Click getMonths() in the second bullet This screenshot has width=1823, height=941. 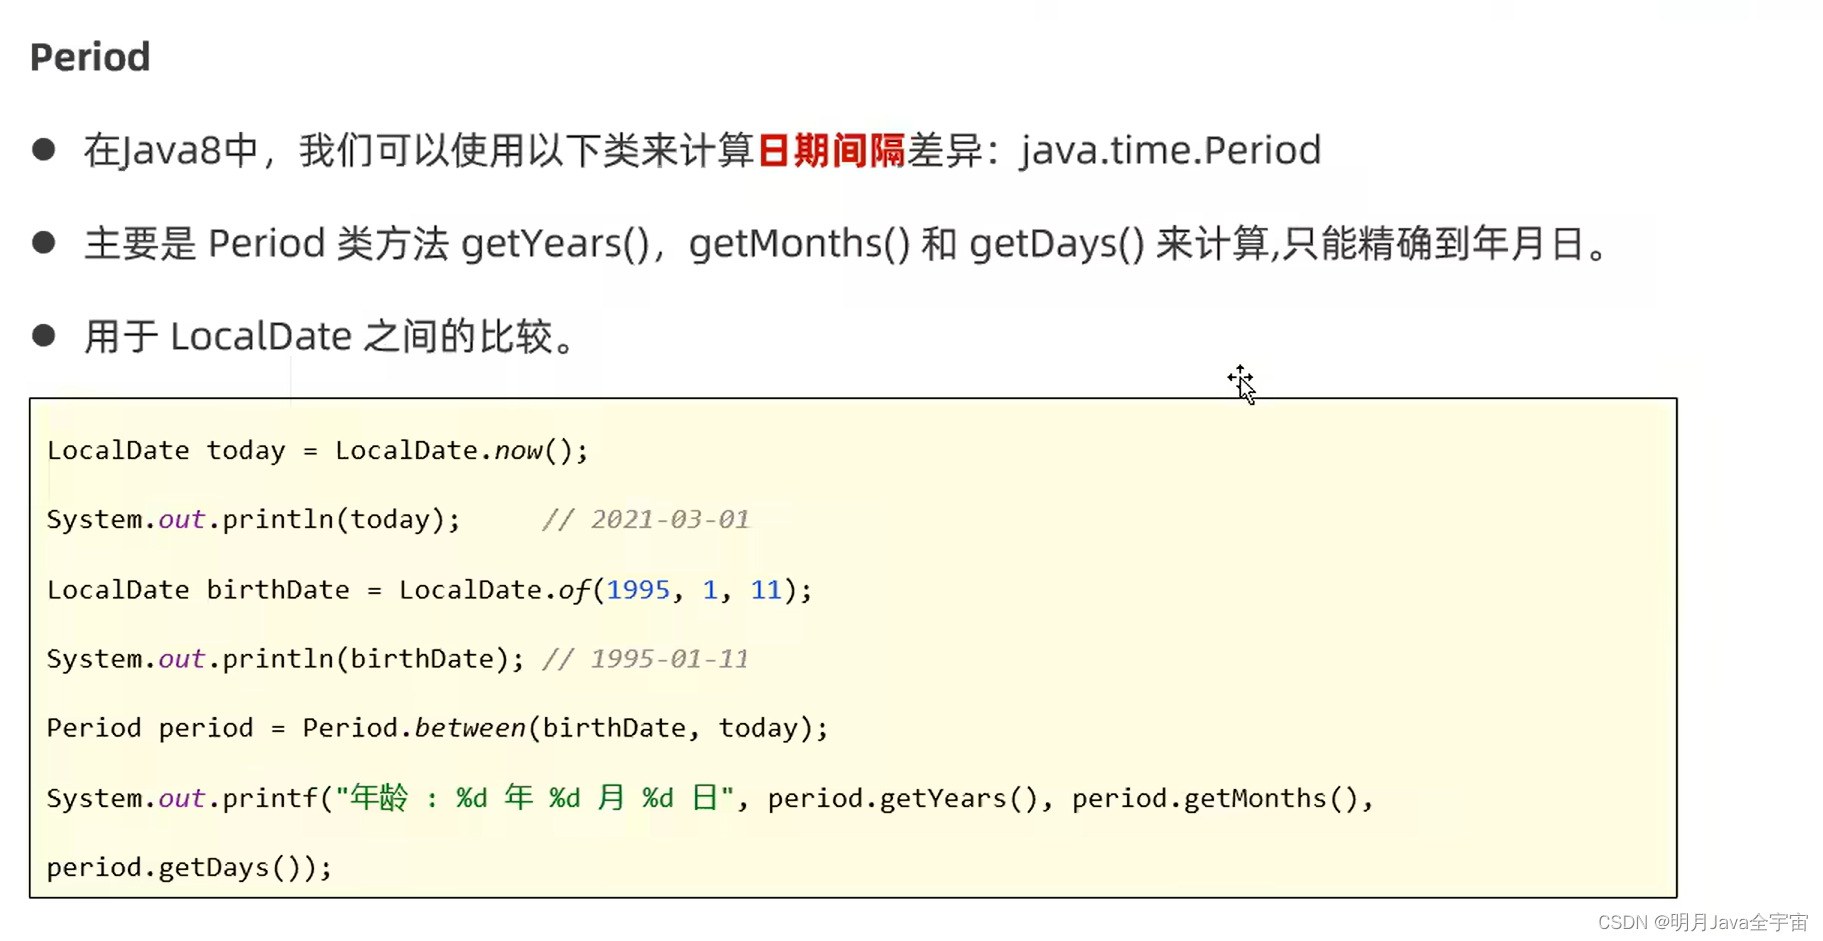pos(799,244)
